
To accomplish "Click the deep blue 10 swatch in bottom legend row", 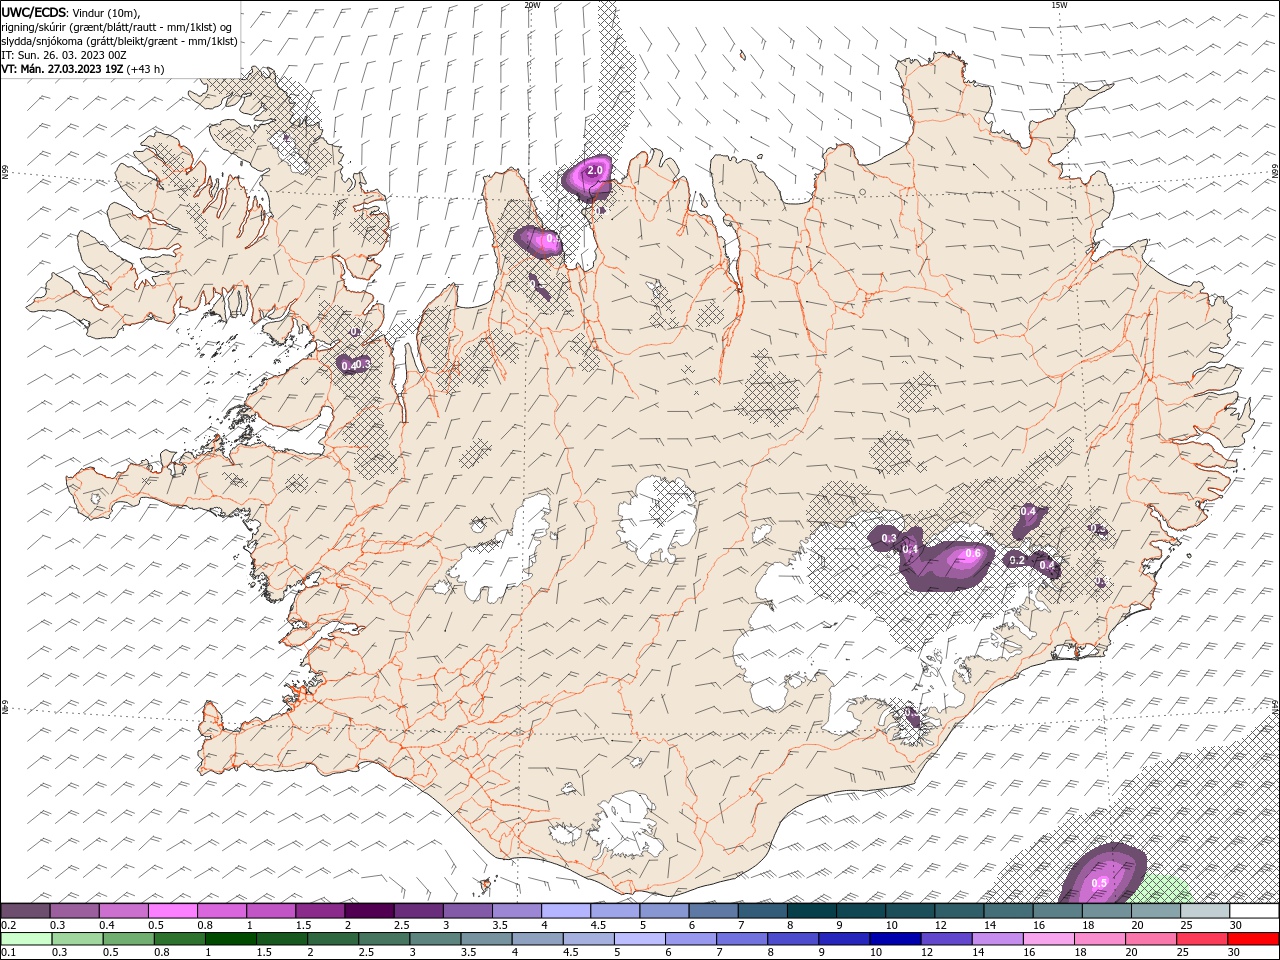I will (x=894, y=939).
